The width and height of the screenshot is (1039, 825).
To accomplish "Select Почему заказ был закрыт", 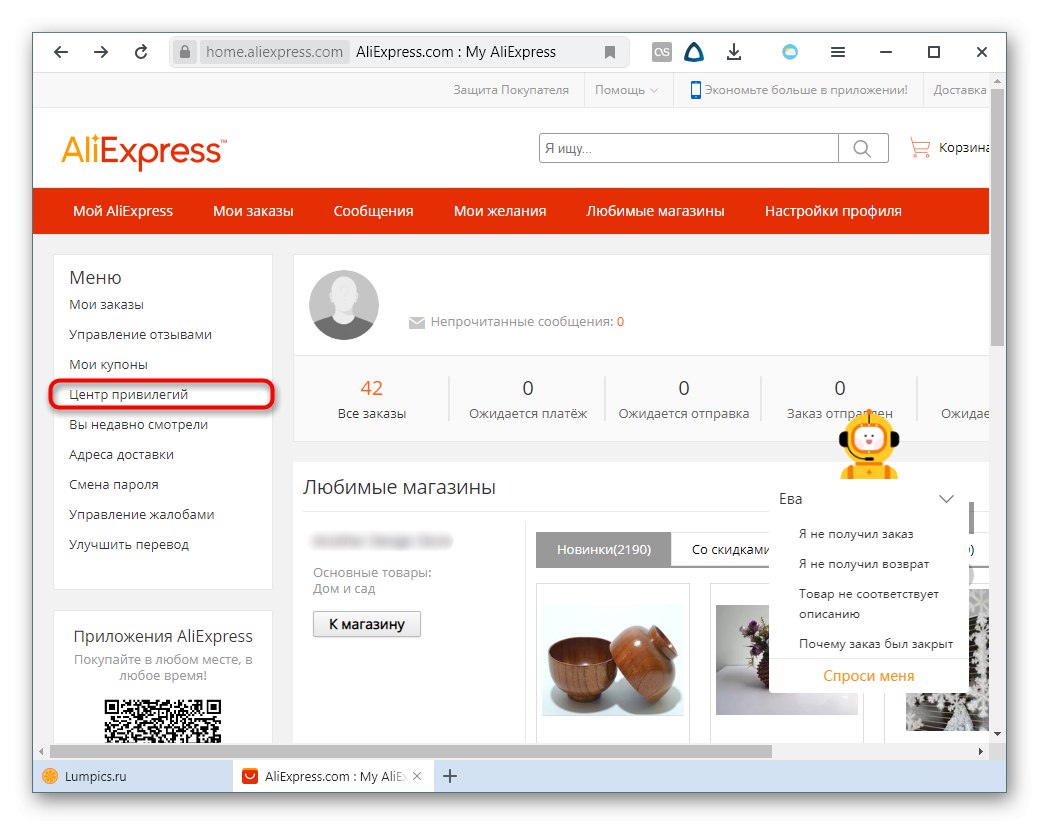I will point(875,643).
